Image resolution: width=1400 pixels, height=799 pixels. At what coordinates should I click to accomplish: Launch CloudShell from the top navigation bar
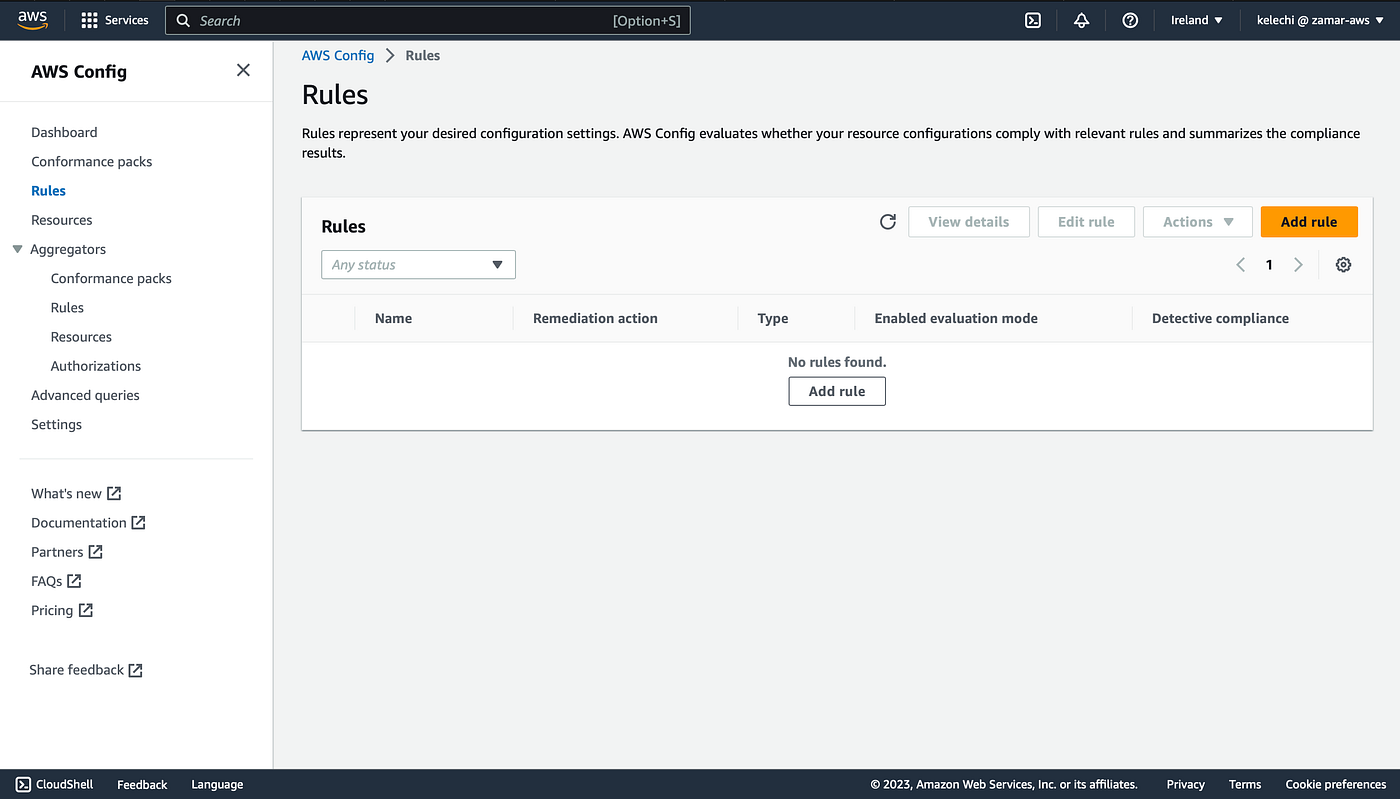pos(1032,19)
